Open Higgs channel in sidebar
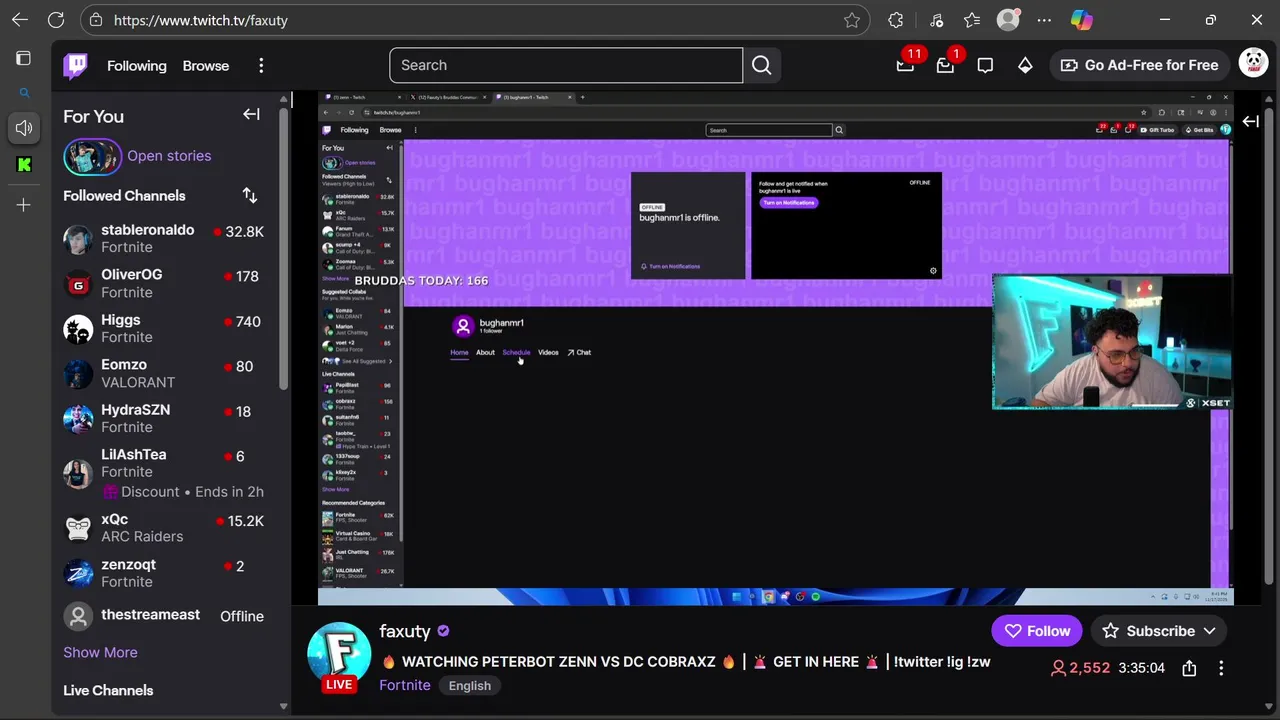 [x=164, y=328]
